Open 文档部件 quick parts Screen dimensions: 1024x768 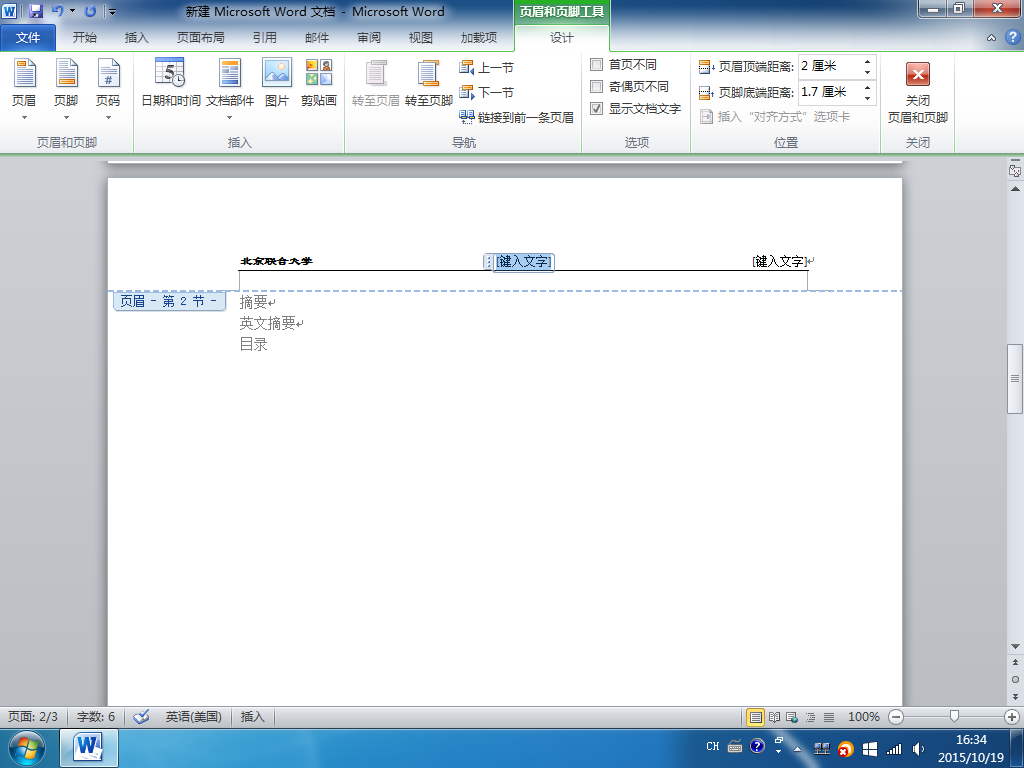[x=230, y=89]
